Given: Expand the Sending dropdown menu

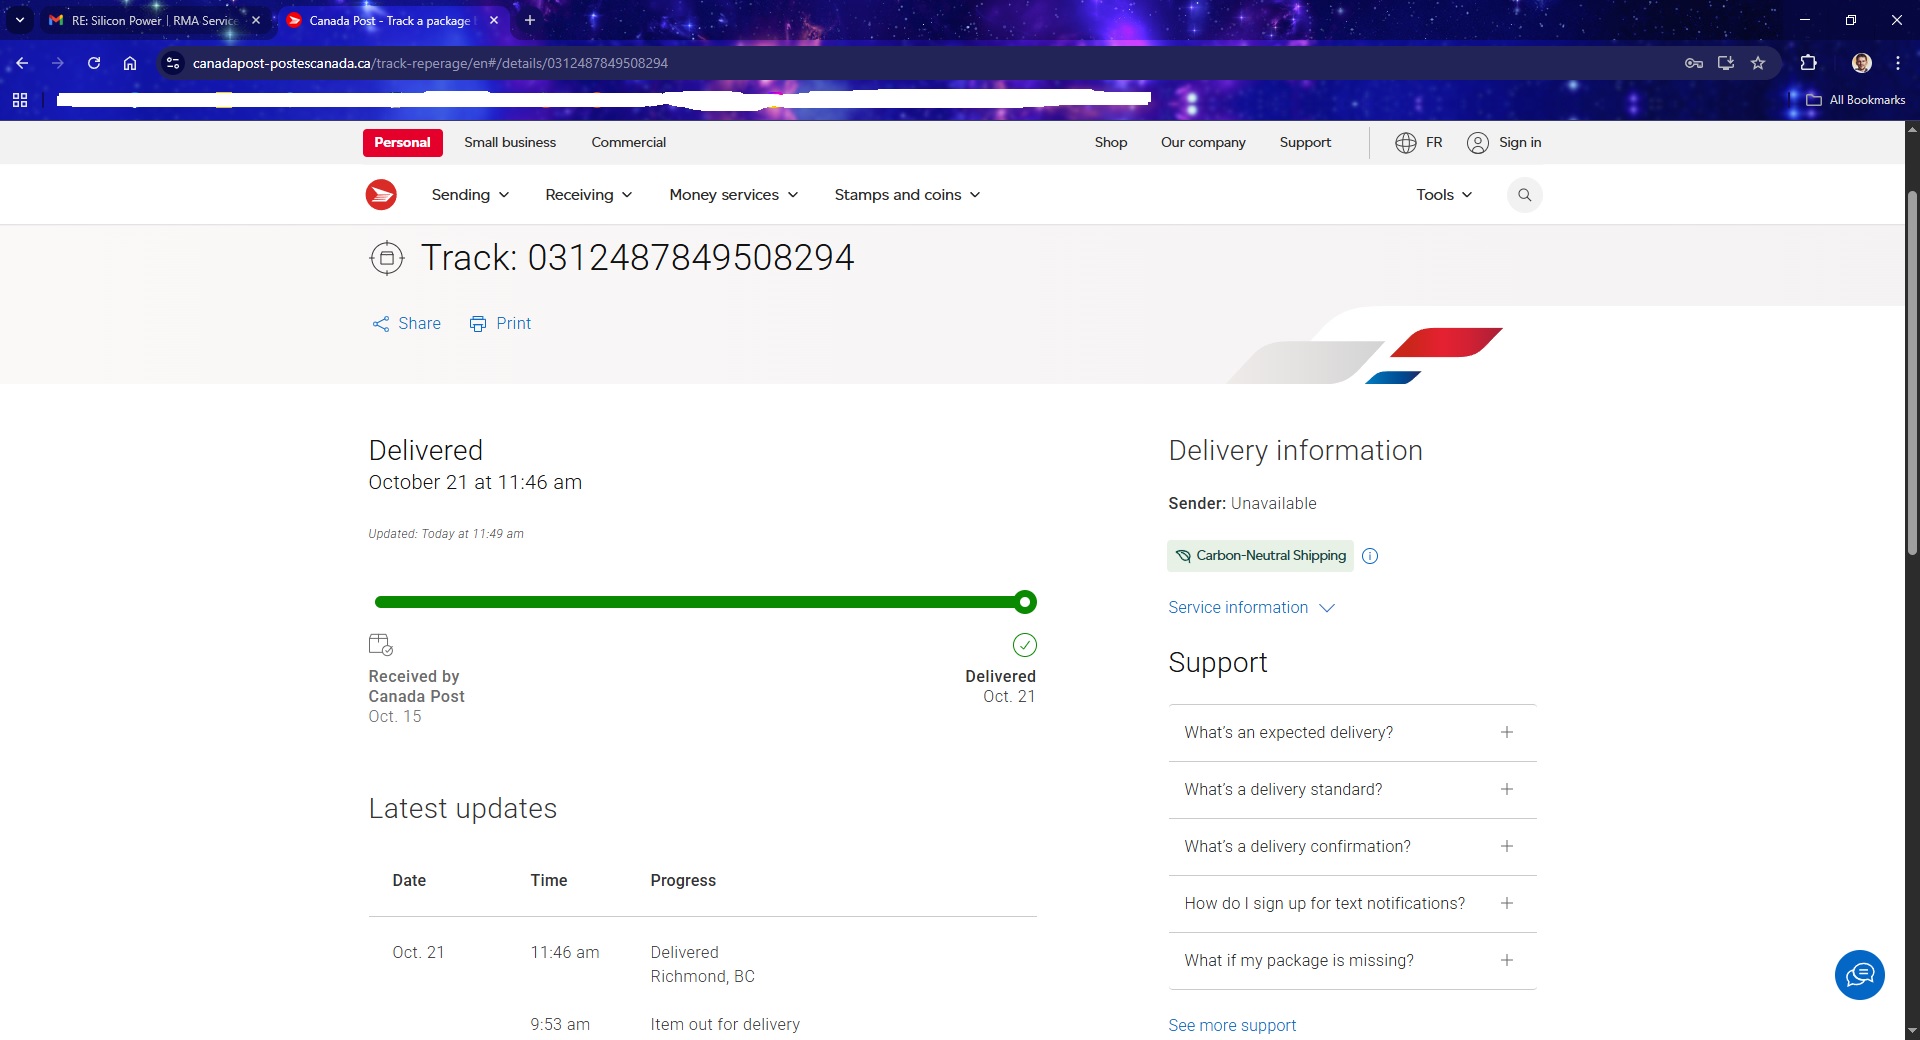Looking at the screenshot, I should [x=470, y=195].
